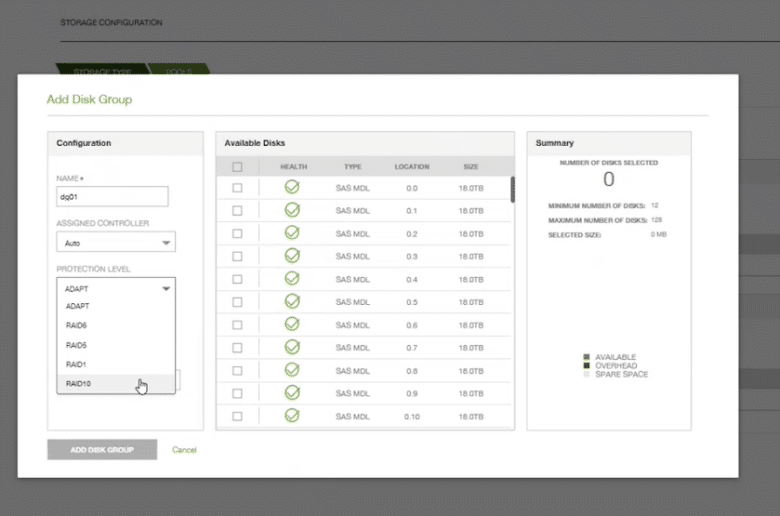Click the AVAILABLE legend color swatch

[x=586, y=357]
